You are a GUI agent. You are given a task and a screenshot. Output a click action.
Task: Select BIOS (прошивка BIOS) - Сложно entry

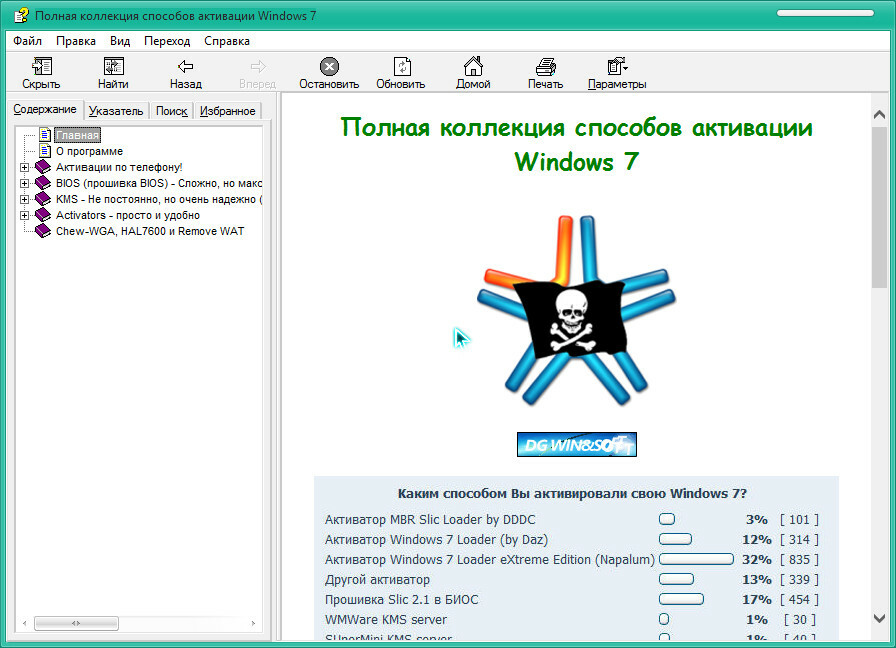pyautogui.click(x=159, y=183)
